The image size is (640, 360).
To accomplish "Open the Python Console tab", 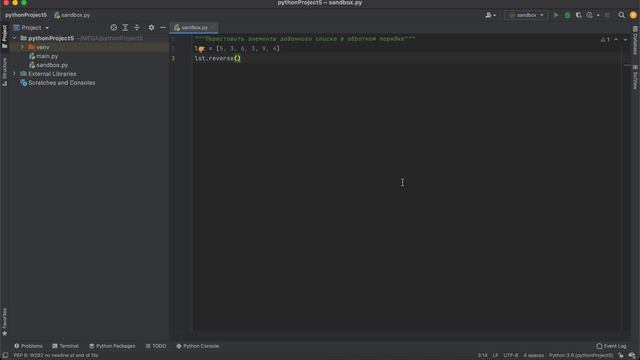I will pos(198,346).
